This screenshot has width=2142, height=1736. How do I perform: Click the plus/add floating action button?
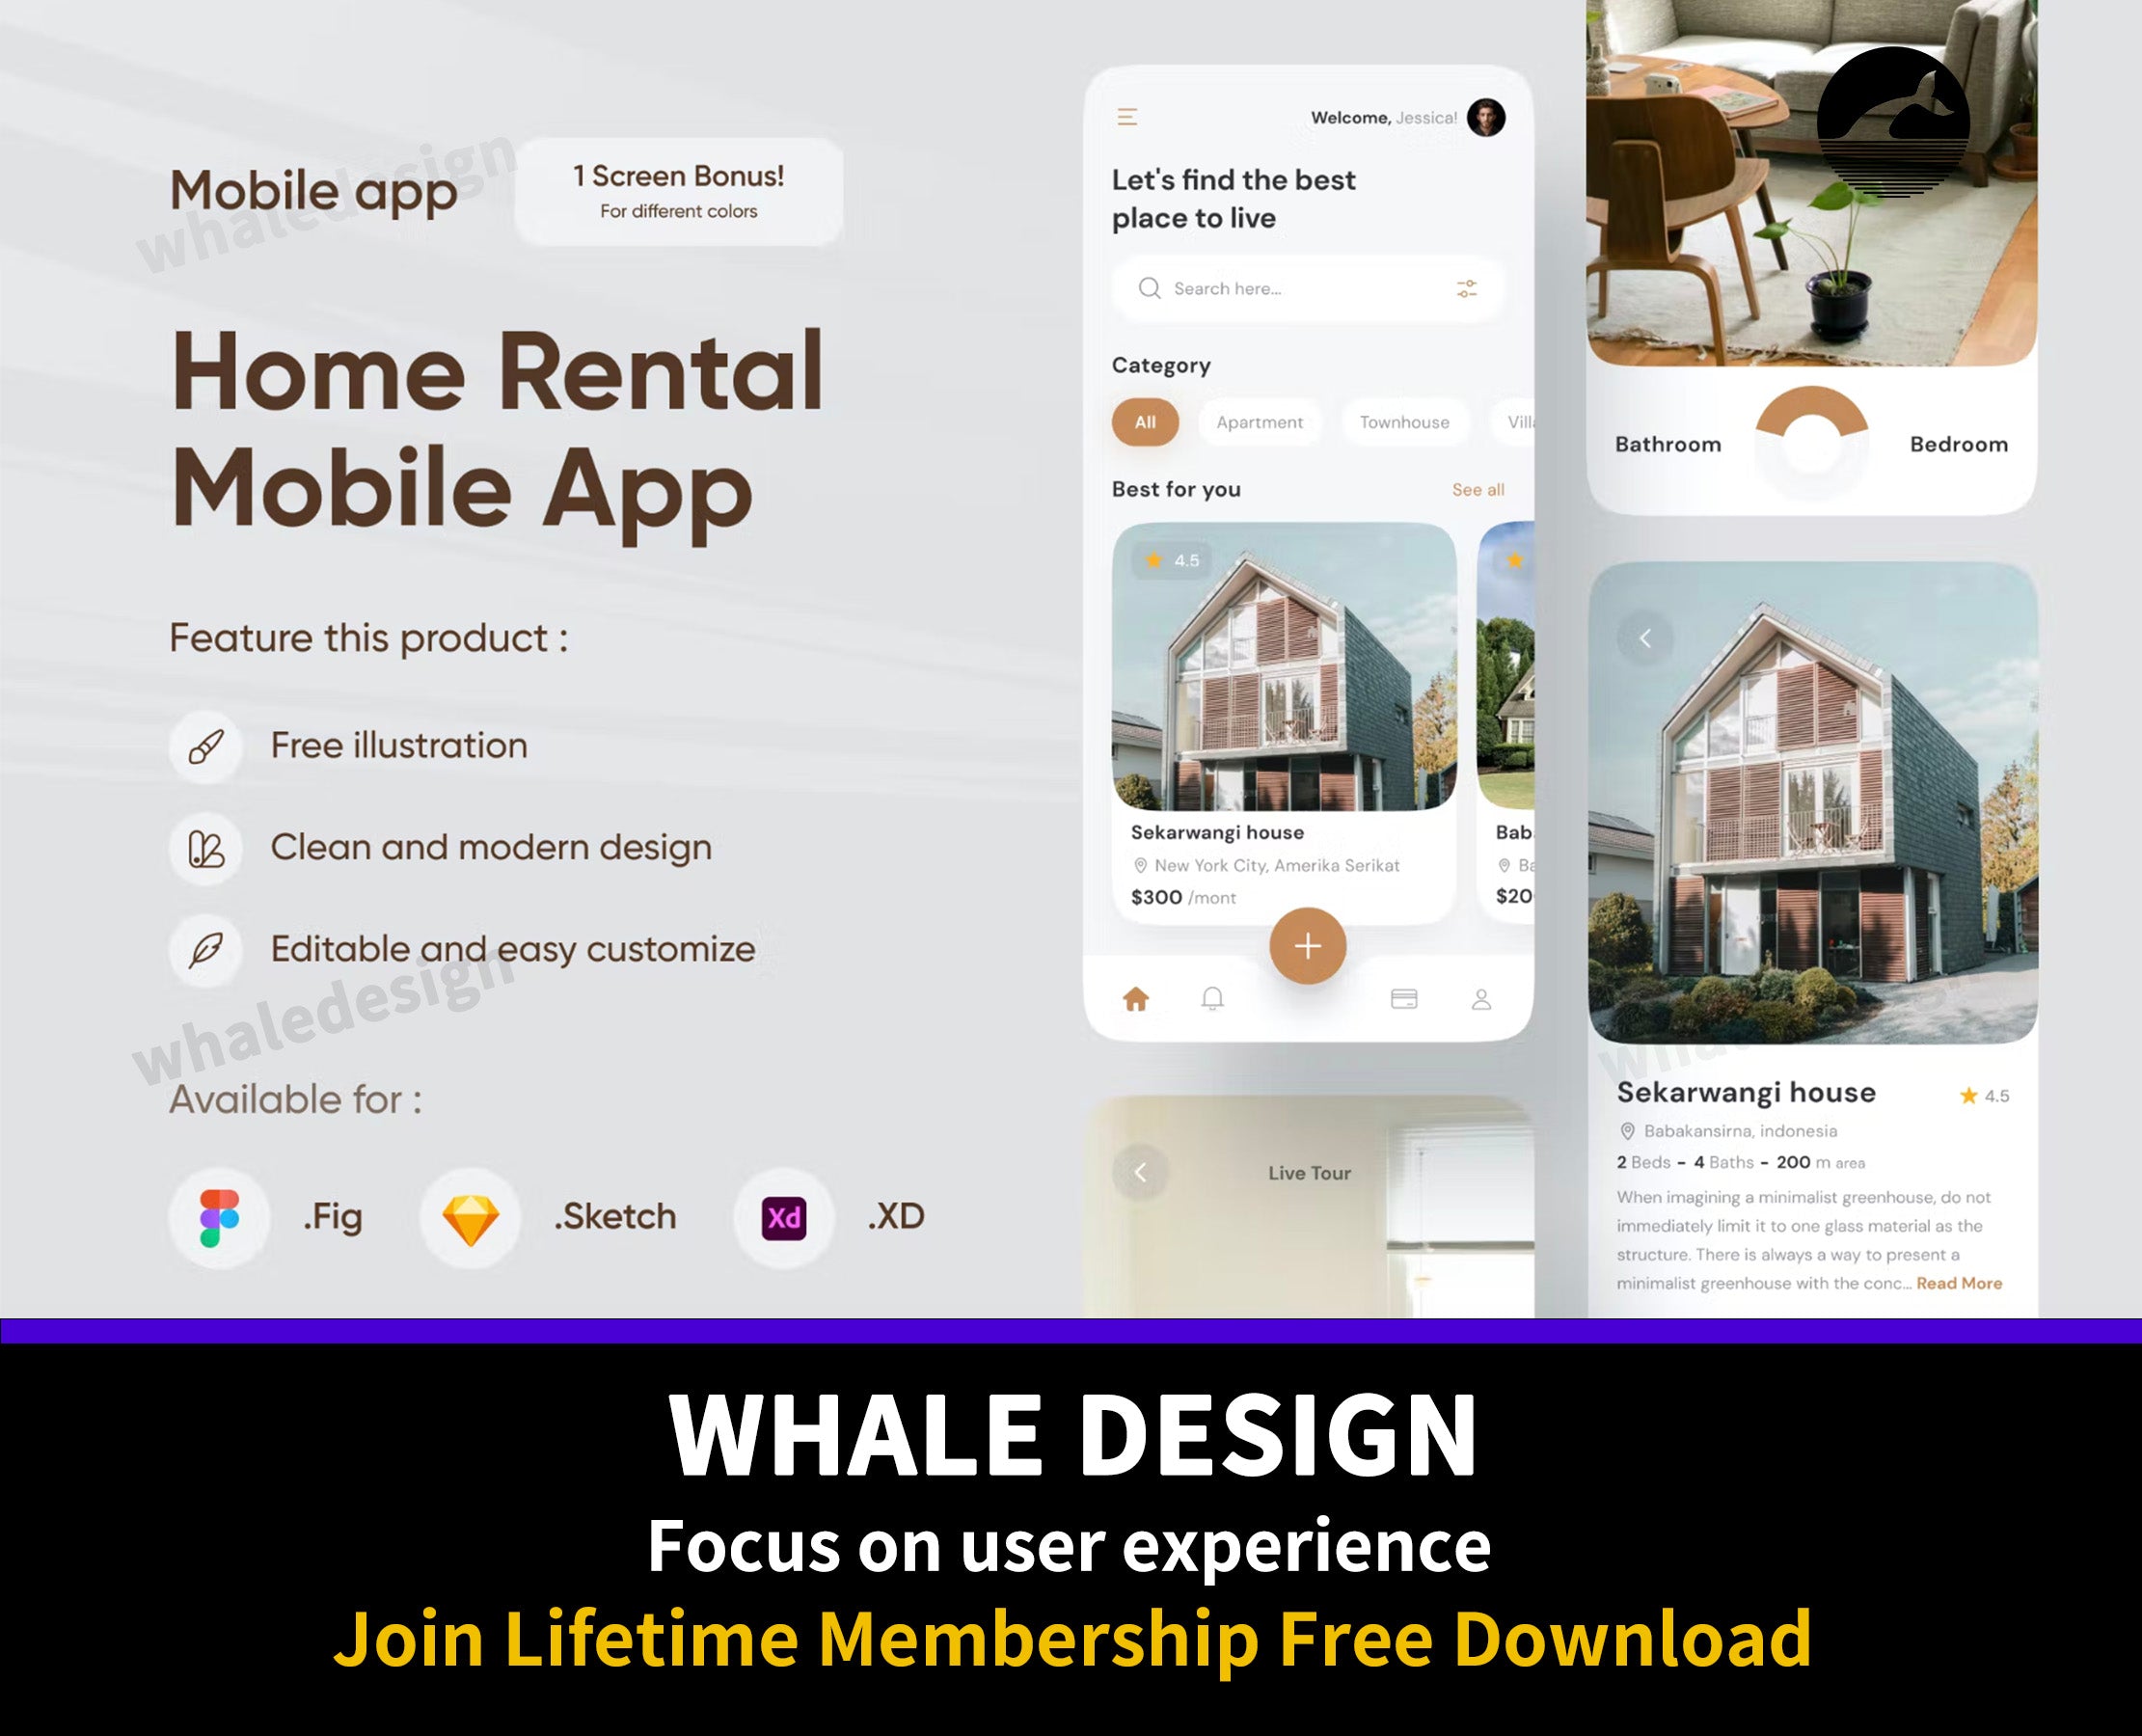[x=1308, y=946]
